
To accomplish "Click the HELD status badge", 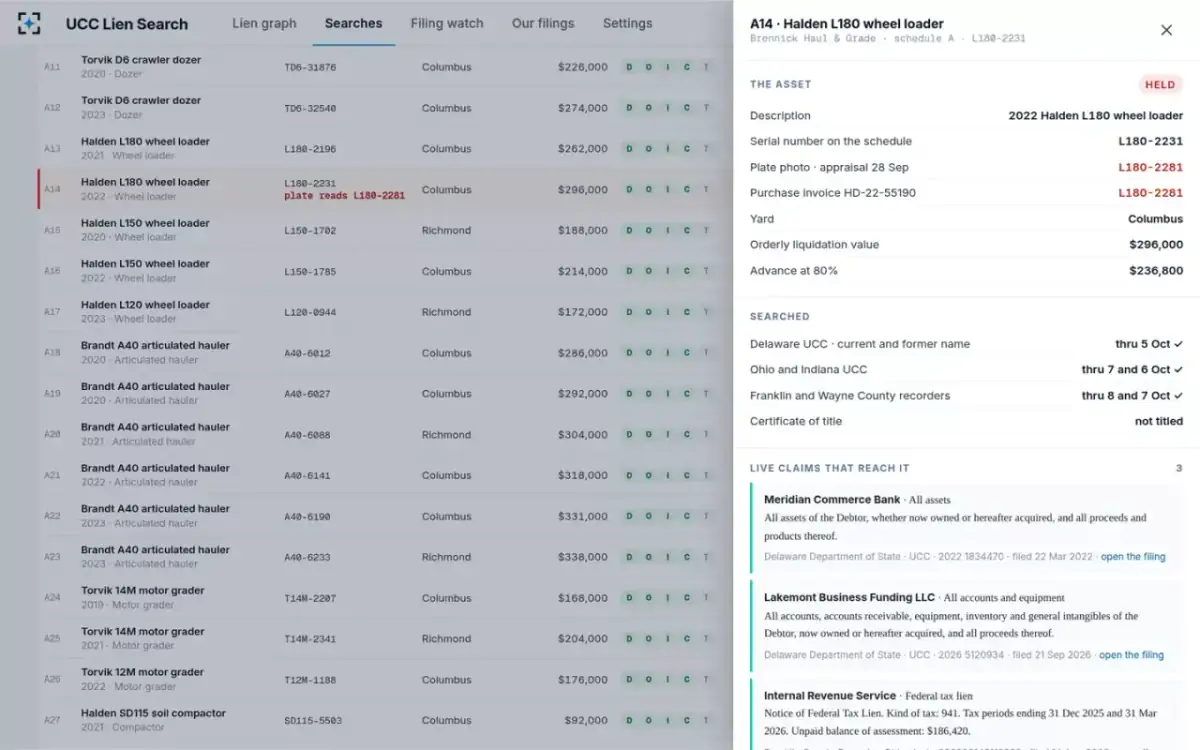I will pyautogui.click(x=1161, y=85).
